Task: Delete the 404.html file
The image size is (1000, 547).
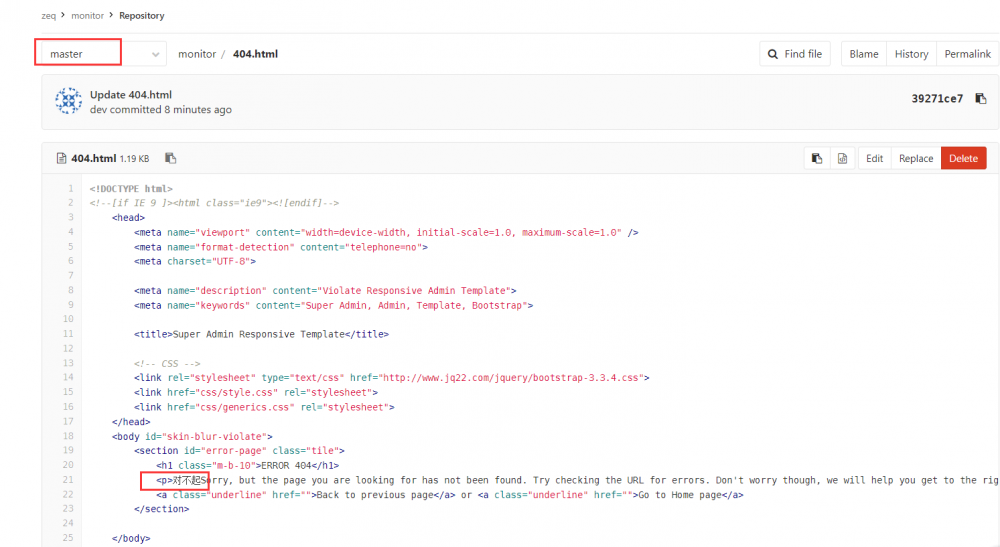Action: (963, 158)
